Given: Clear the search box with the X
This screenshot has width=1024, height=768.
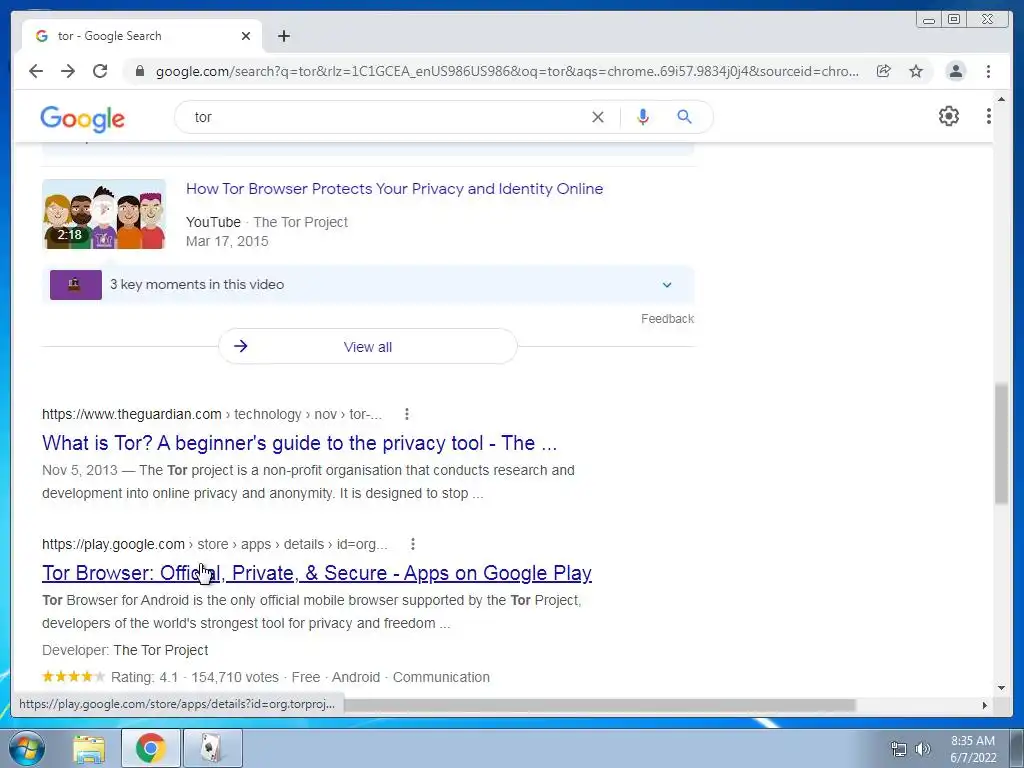Looking at the screenshot, I should [598, 117].
